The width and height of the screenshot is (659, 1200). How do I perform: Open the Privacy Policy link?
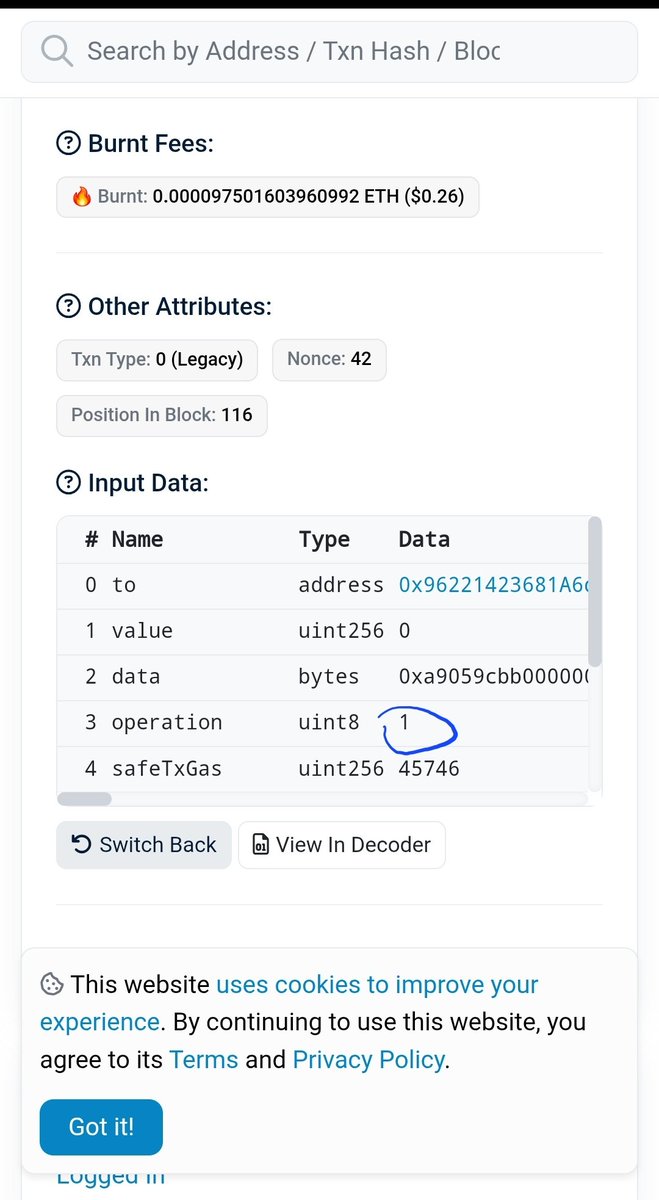pyautogui.click(x=368, y=1060)
